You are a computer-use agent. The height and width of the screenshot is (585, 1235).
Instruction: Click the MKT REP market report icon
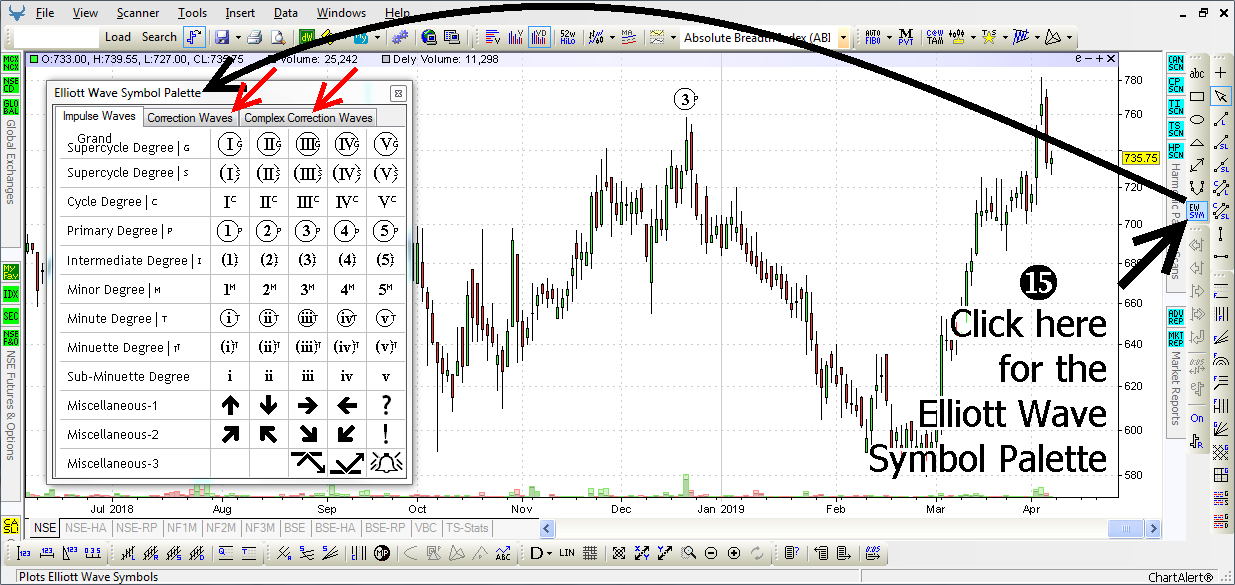pyautogui.click(x=1175, y=338)
